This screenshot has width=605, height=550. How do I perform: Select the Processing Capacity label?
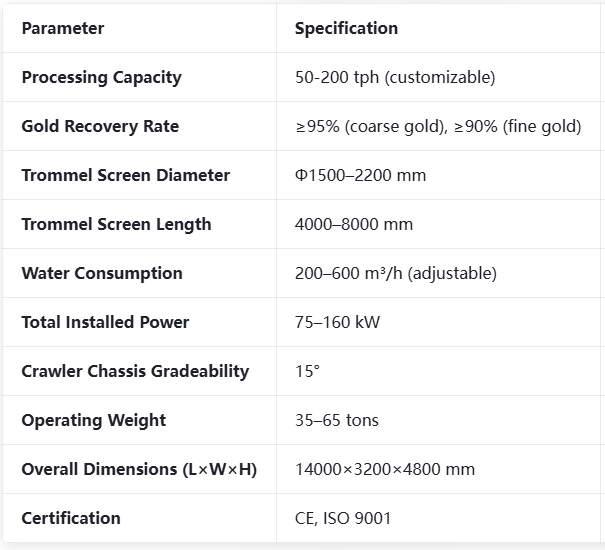tap(101, 77)
